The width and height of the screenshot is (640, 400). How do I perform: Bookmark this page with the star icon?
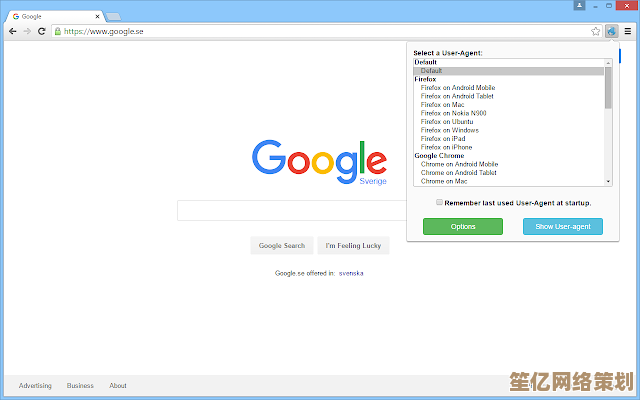point(596,31)
